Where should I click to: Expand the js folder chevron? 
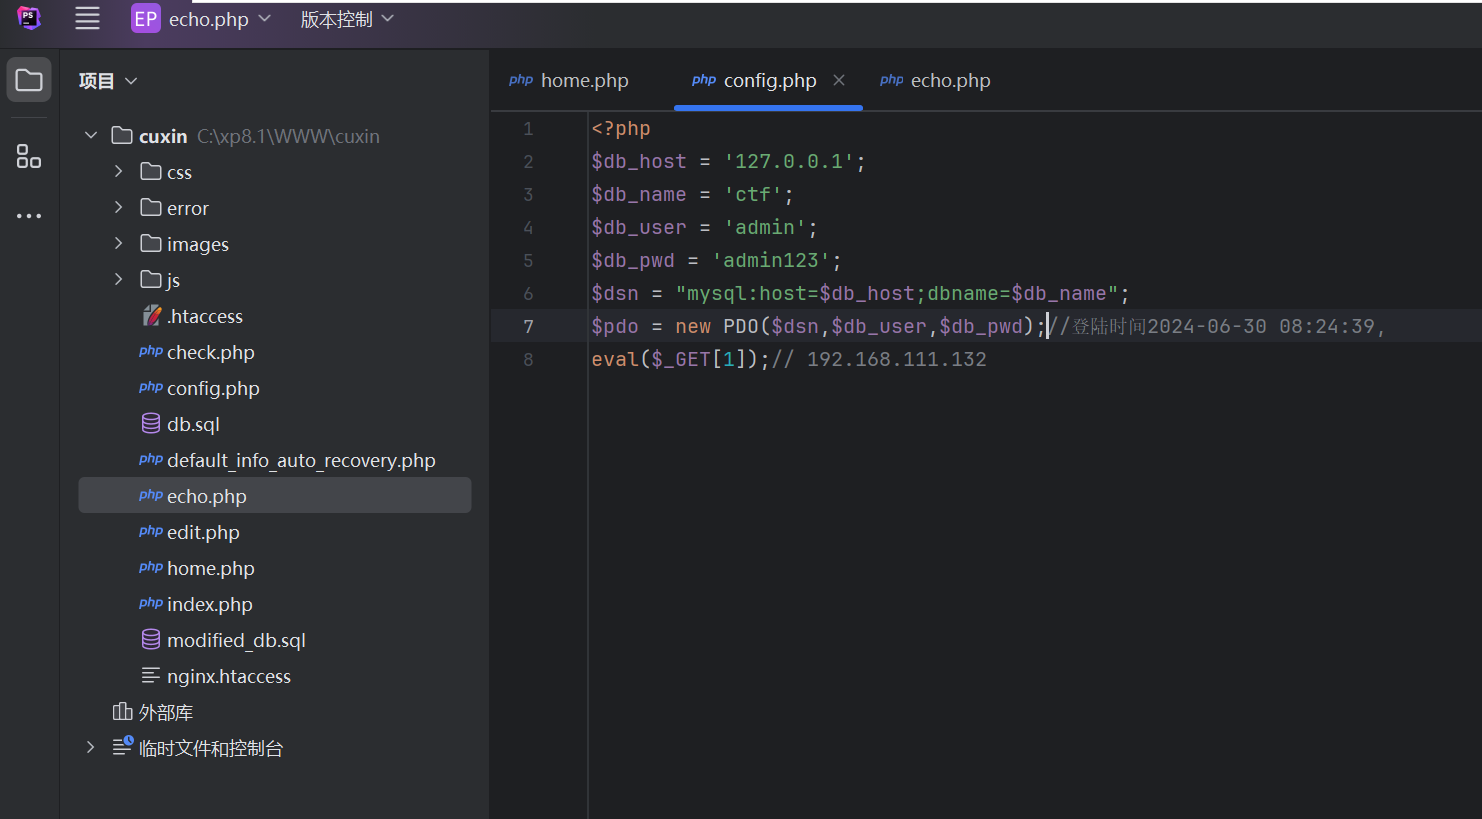(118, 279)
